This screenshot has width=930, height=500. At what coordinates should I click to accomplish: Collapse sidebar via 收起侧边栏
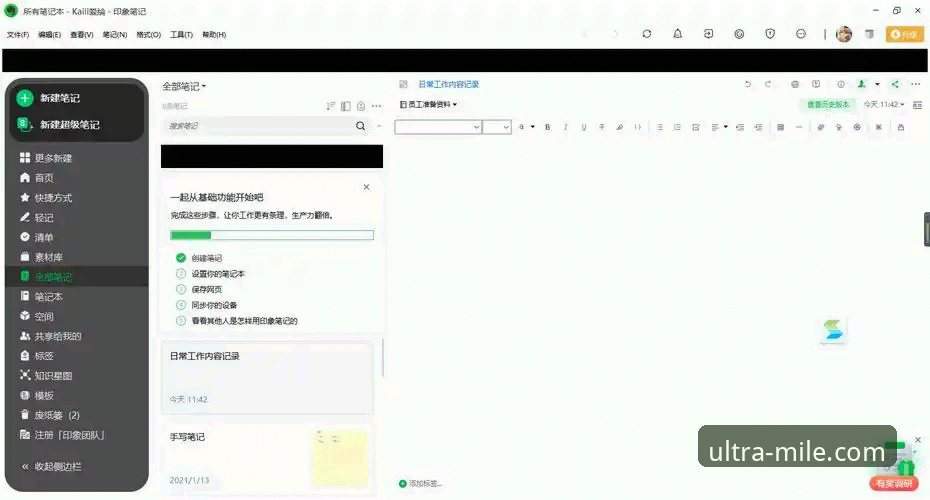coord(52,467)
